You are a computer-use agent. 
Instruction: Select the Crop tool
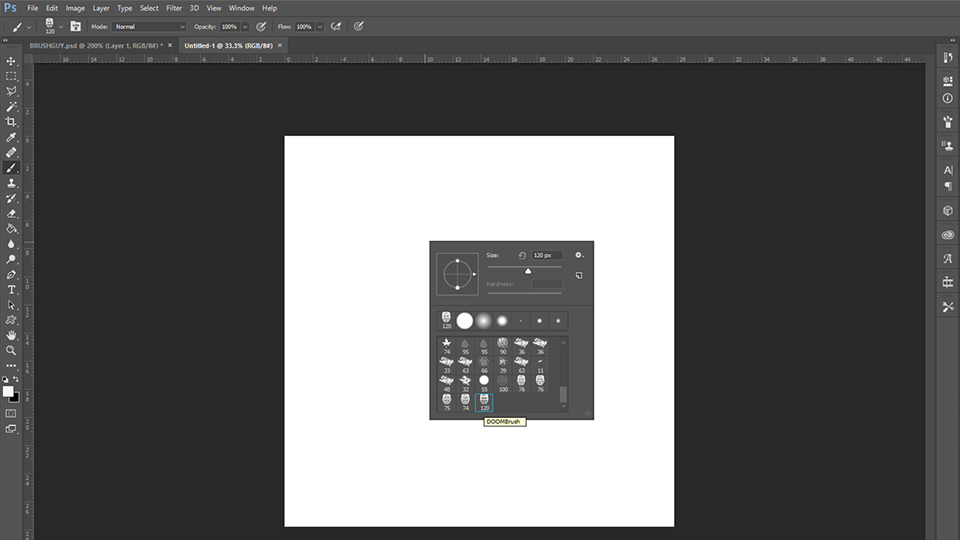coord(11,122)
